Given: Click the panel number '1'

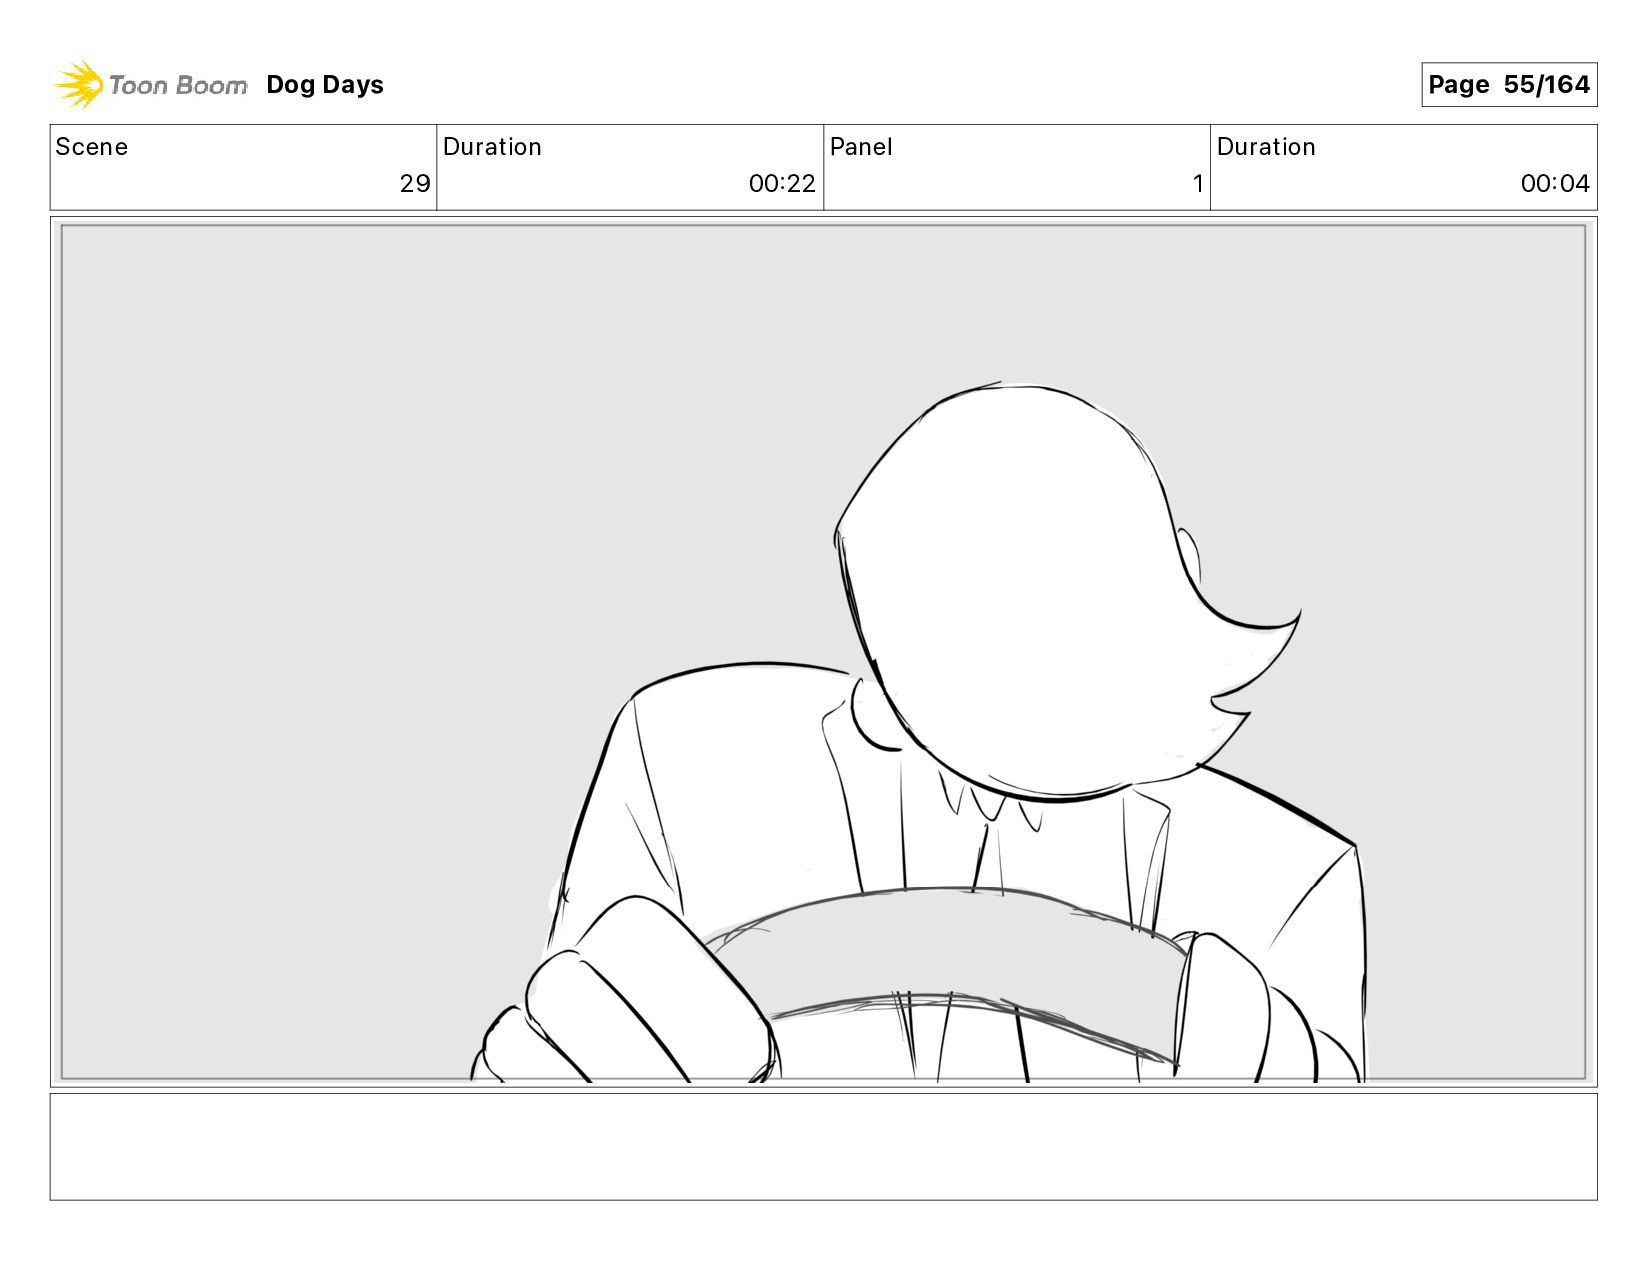Looking at the screenshot, I should pyautogui.click(x=1198, y=184).
